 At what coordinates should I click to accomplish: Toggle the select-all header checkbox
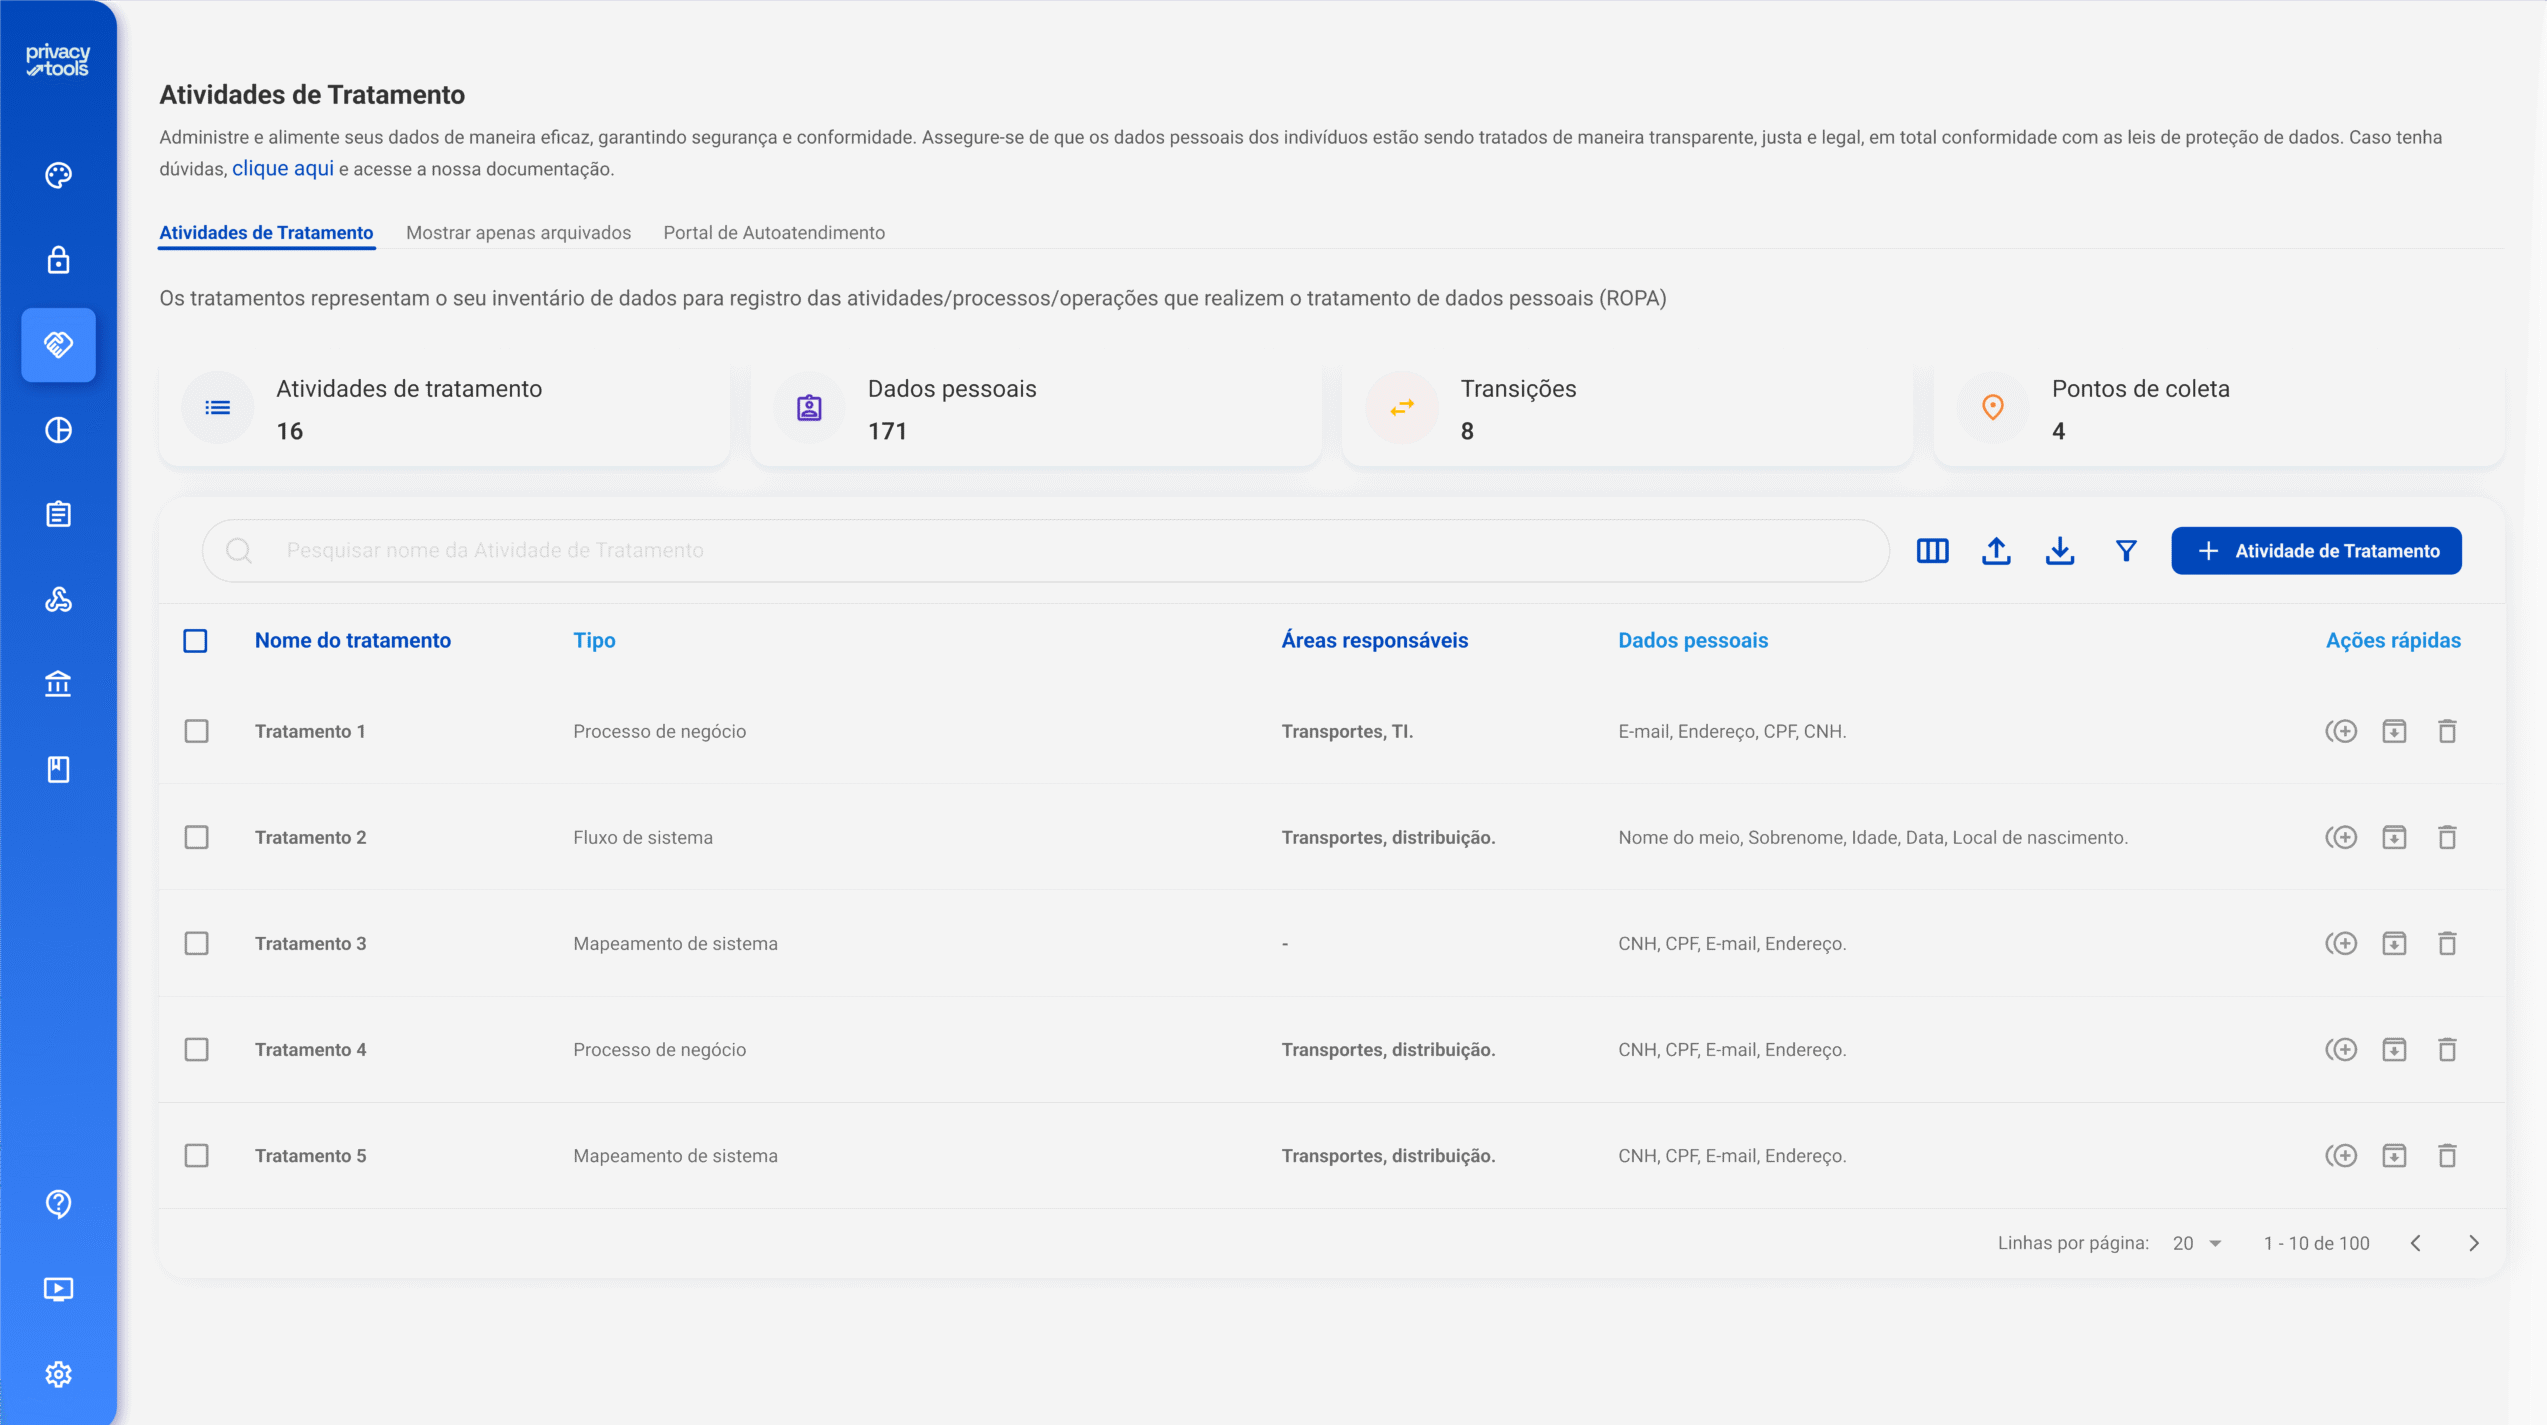click(195, 641)
